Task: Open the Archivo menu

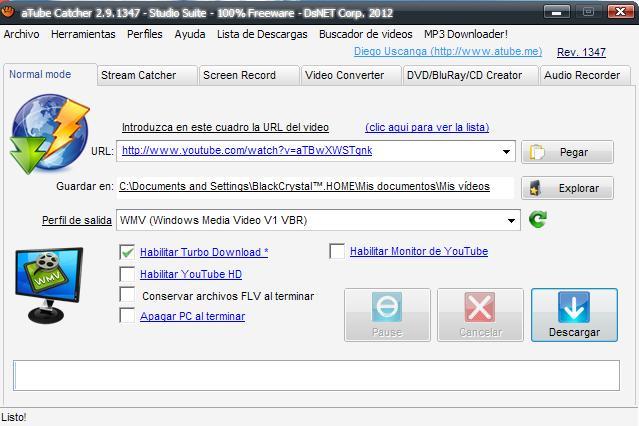Action: click(x=22, y=34)
